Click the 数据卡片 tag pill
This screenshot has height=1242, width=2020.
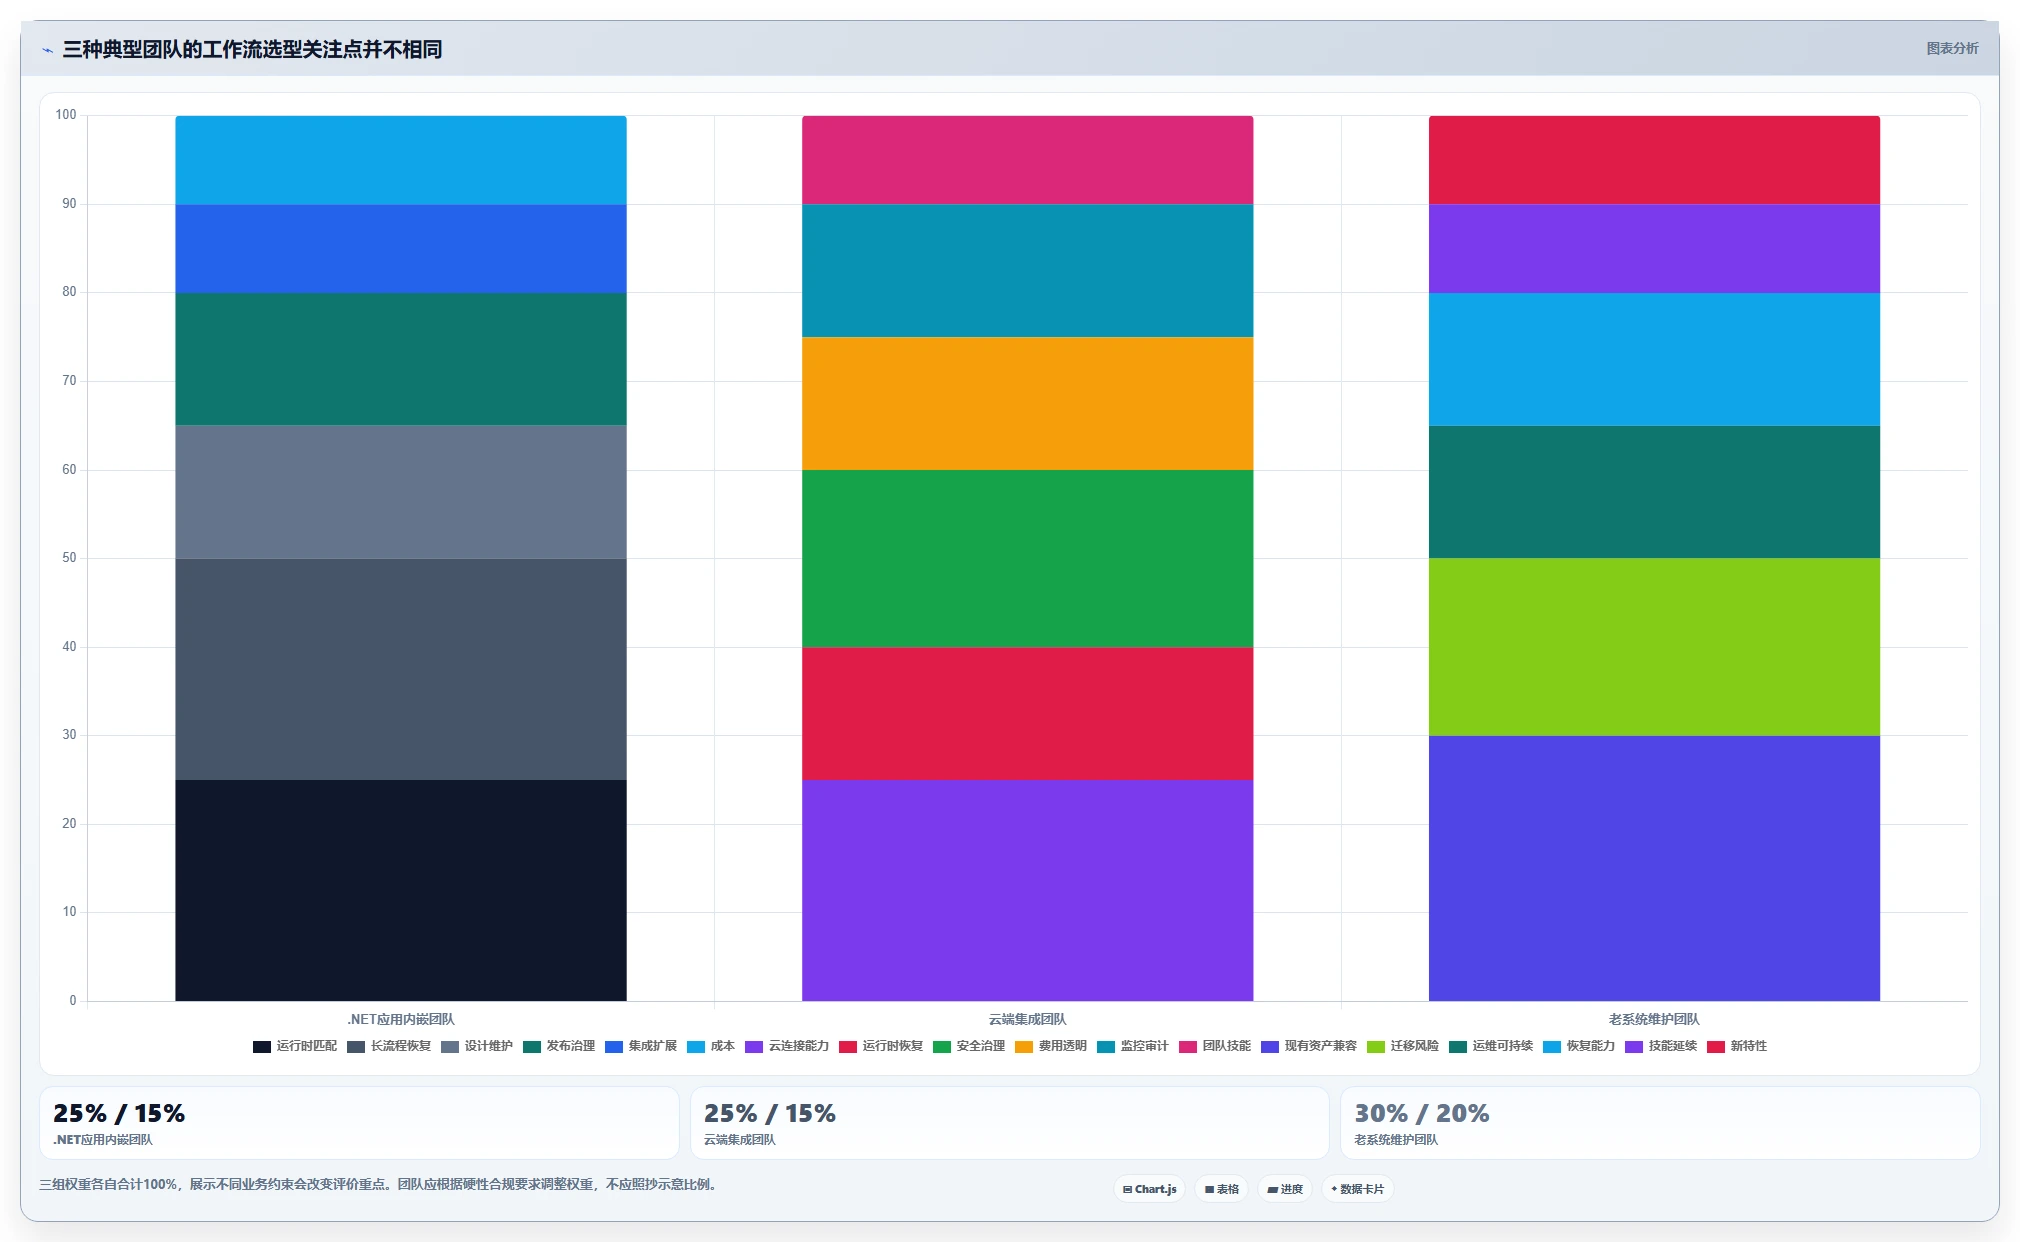click(x=1358, y=1189)
